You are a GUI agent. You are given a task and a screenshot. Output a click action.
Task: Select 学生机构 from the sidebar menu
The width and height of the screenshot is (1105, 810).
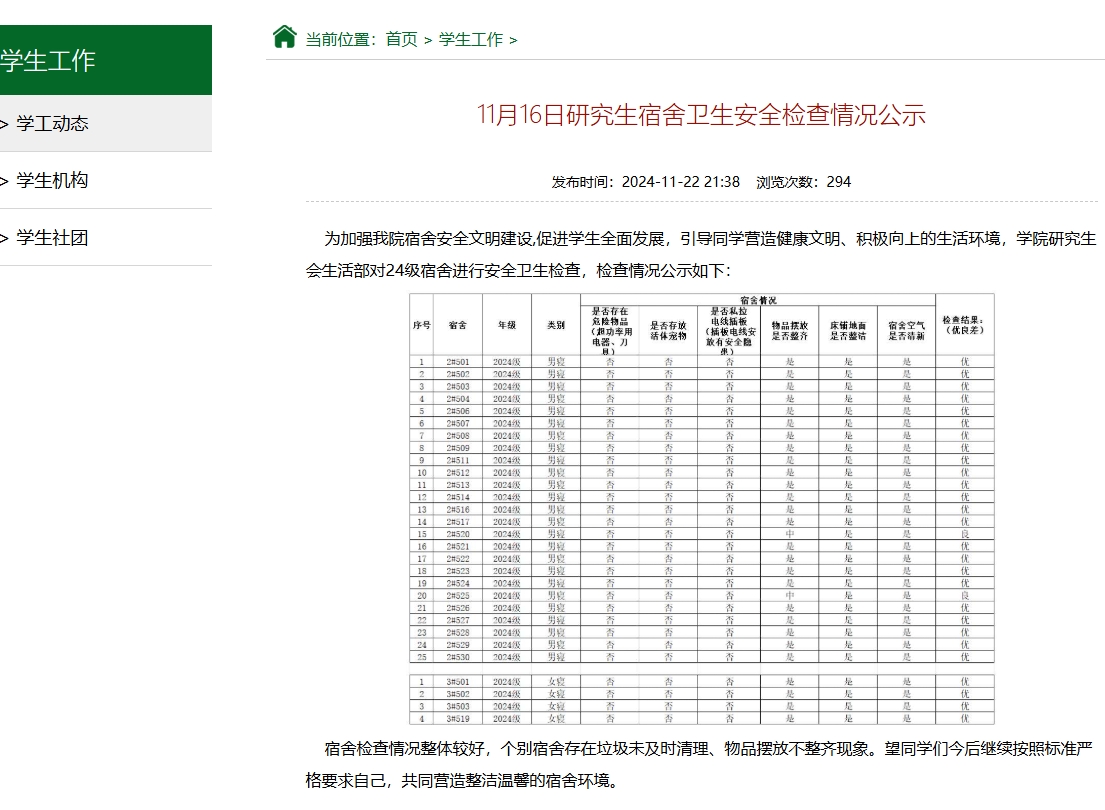click(x=52, y=180)
